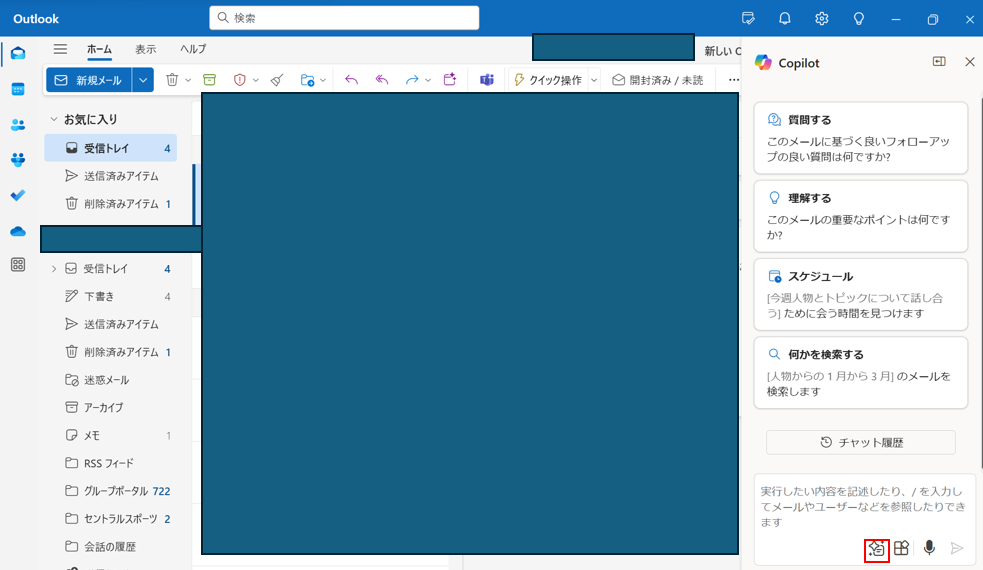Screen dimensions: 983x570
Task: Open the Quick actions dropdown arrow
Action: click(594, 80)
